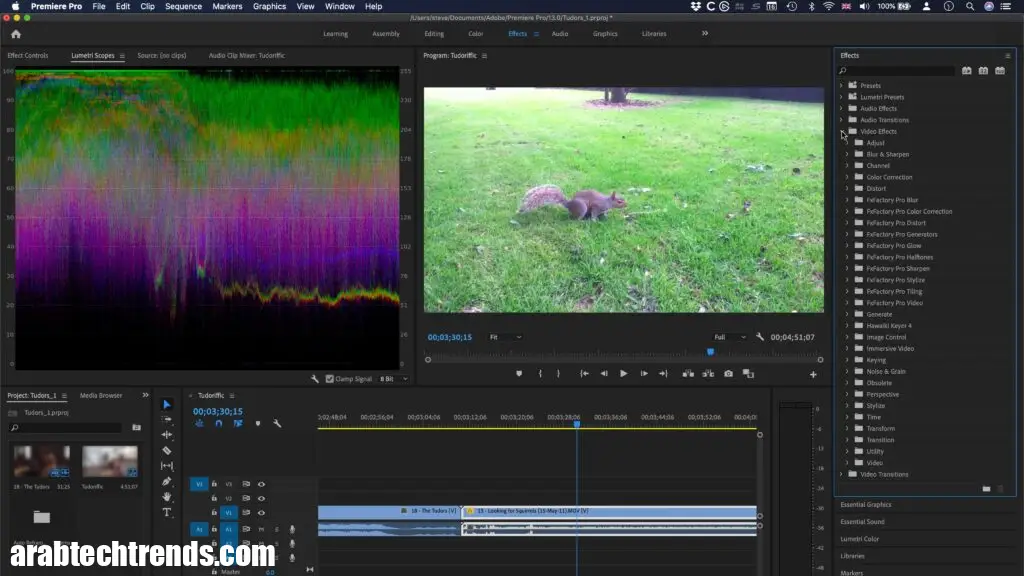Toggle V1 track lock

click(214, 512)
